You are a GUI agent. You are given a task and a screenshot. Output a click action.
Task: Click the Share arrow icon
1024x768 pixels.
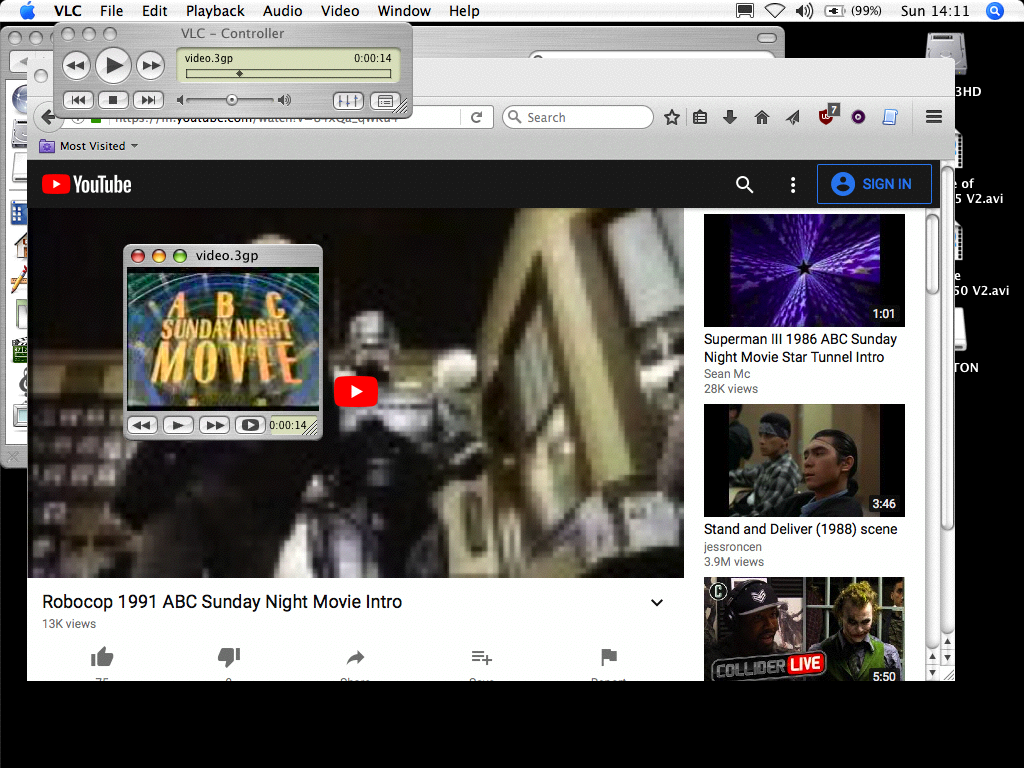[x=355, y=657]
